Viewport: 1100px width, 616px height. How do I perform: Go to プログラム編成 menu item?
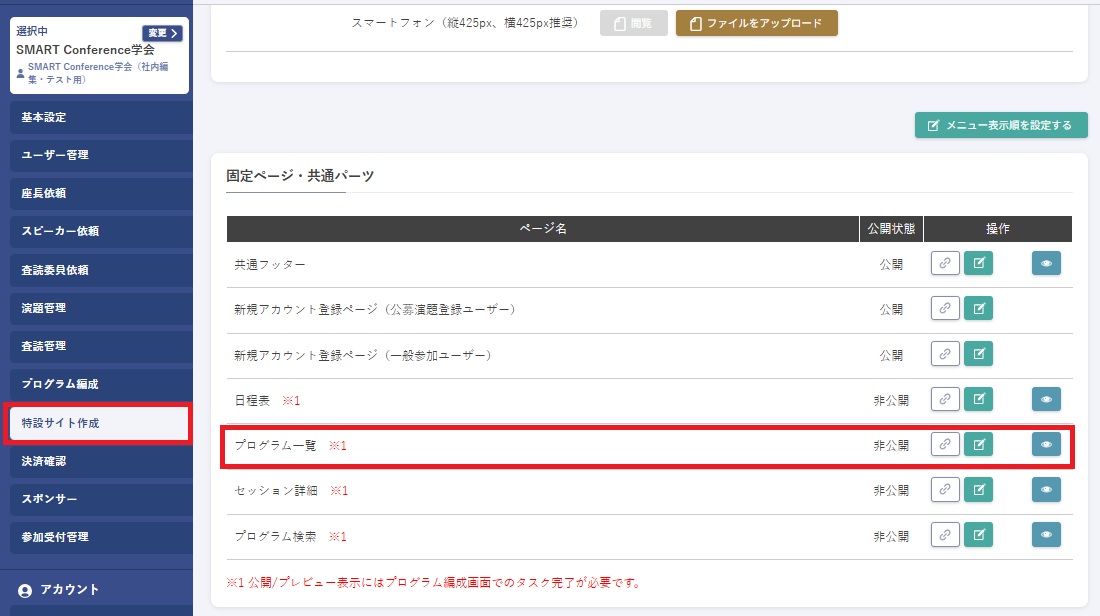pyautogui.click(x=96, y=384)
